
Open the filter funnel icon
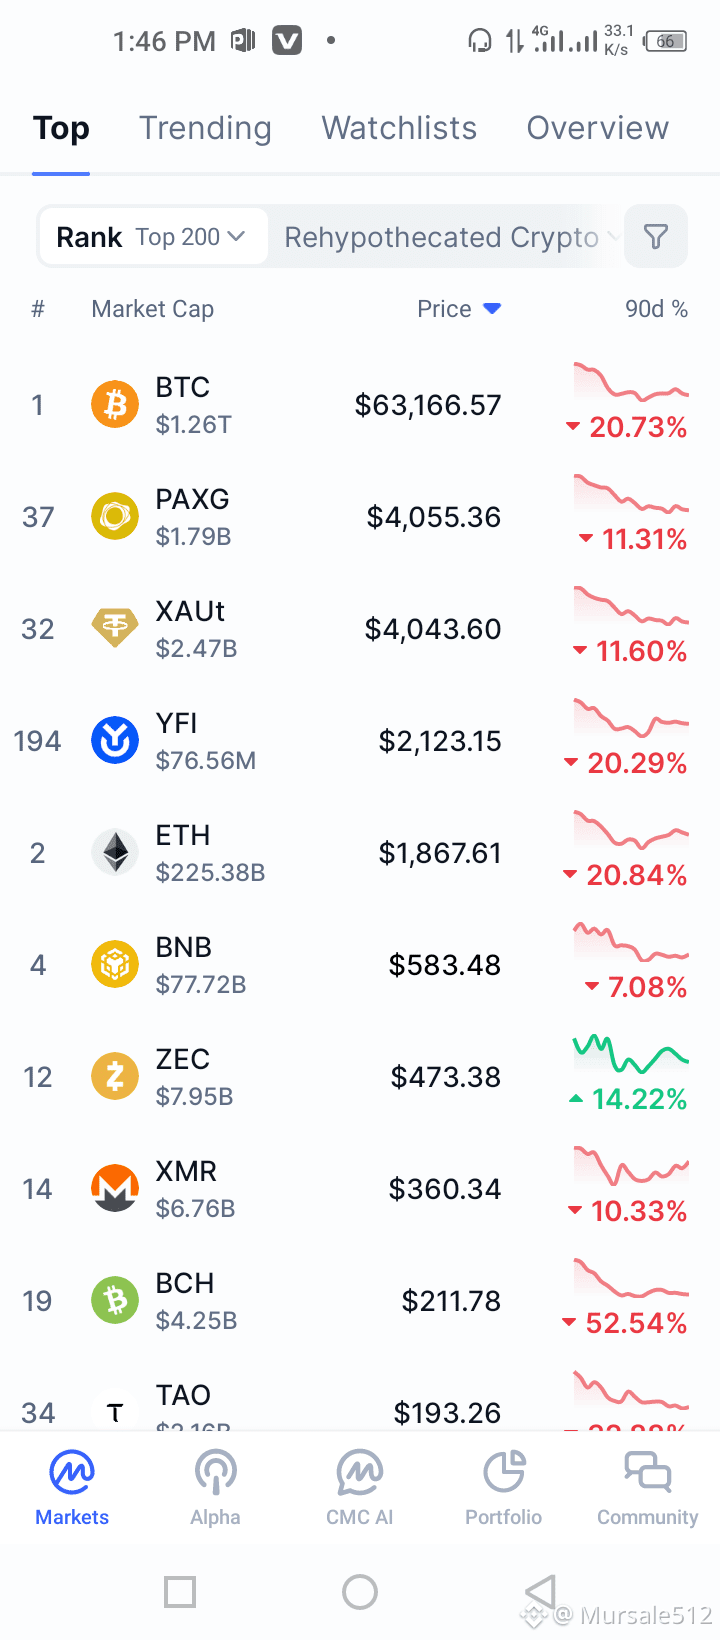pos(656,237)
